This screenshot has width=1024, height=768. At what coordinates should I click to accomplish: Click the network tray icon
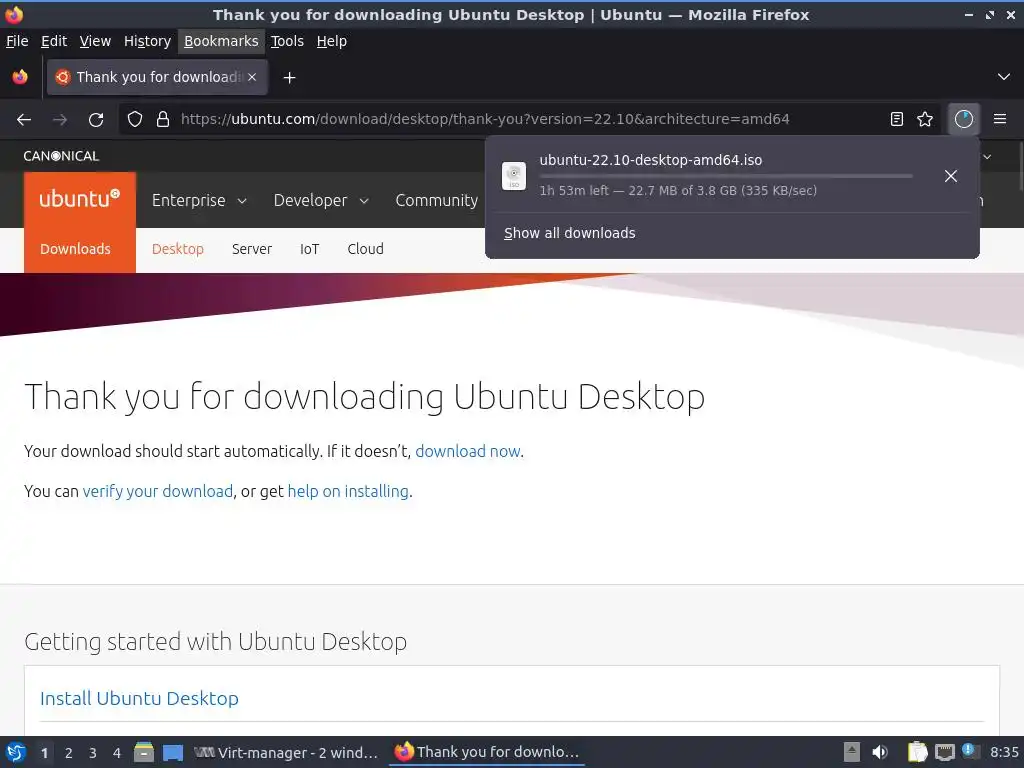click(944, 753)
